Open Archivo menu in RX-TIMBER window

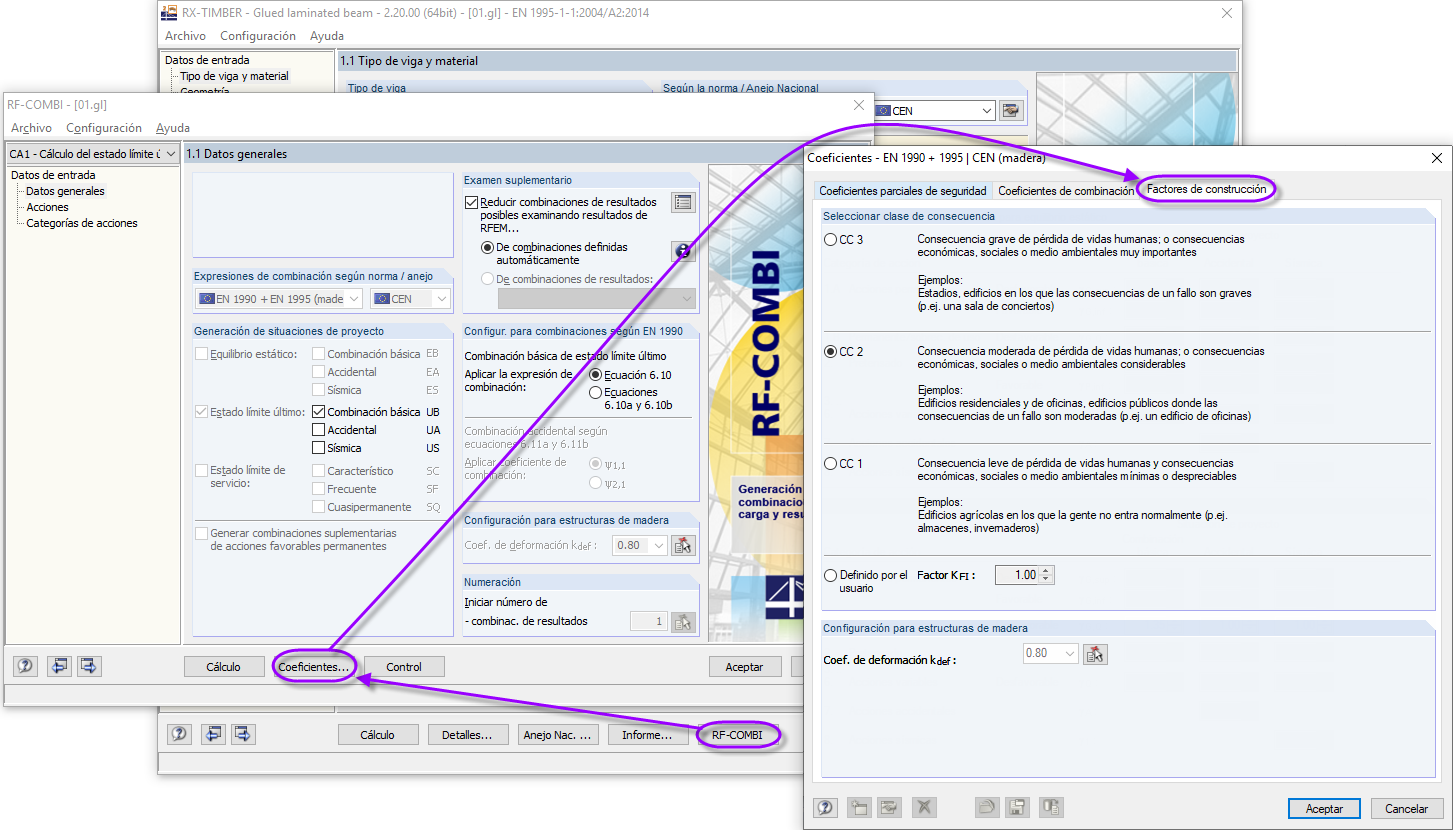click(186, 36)
